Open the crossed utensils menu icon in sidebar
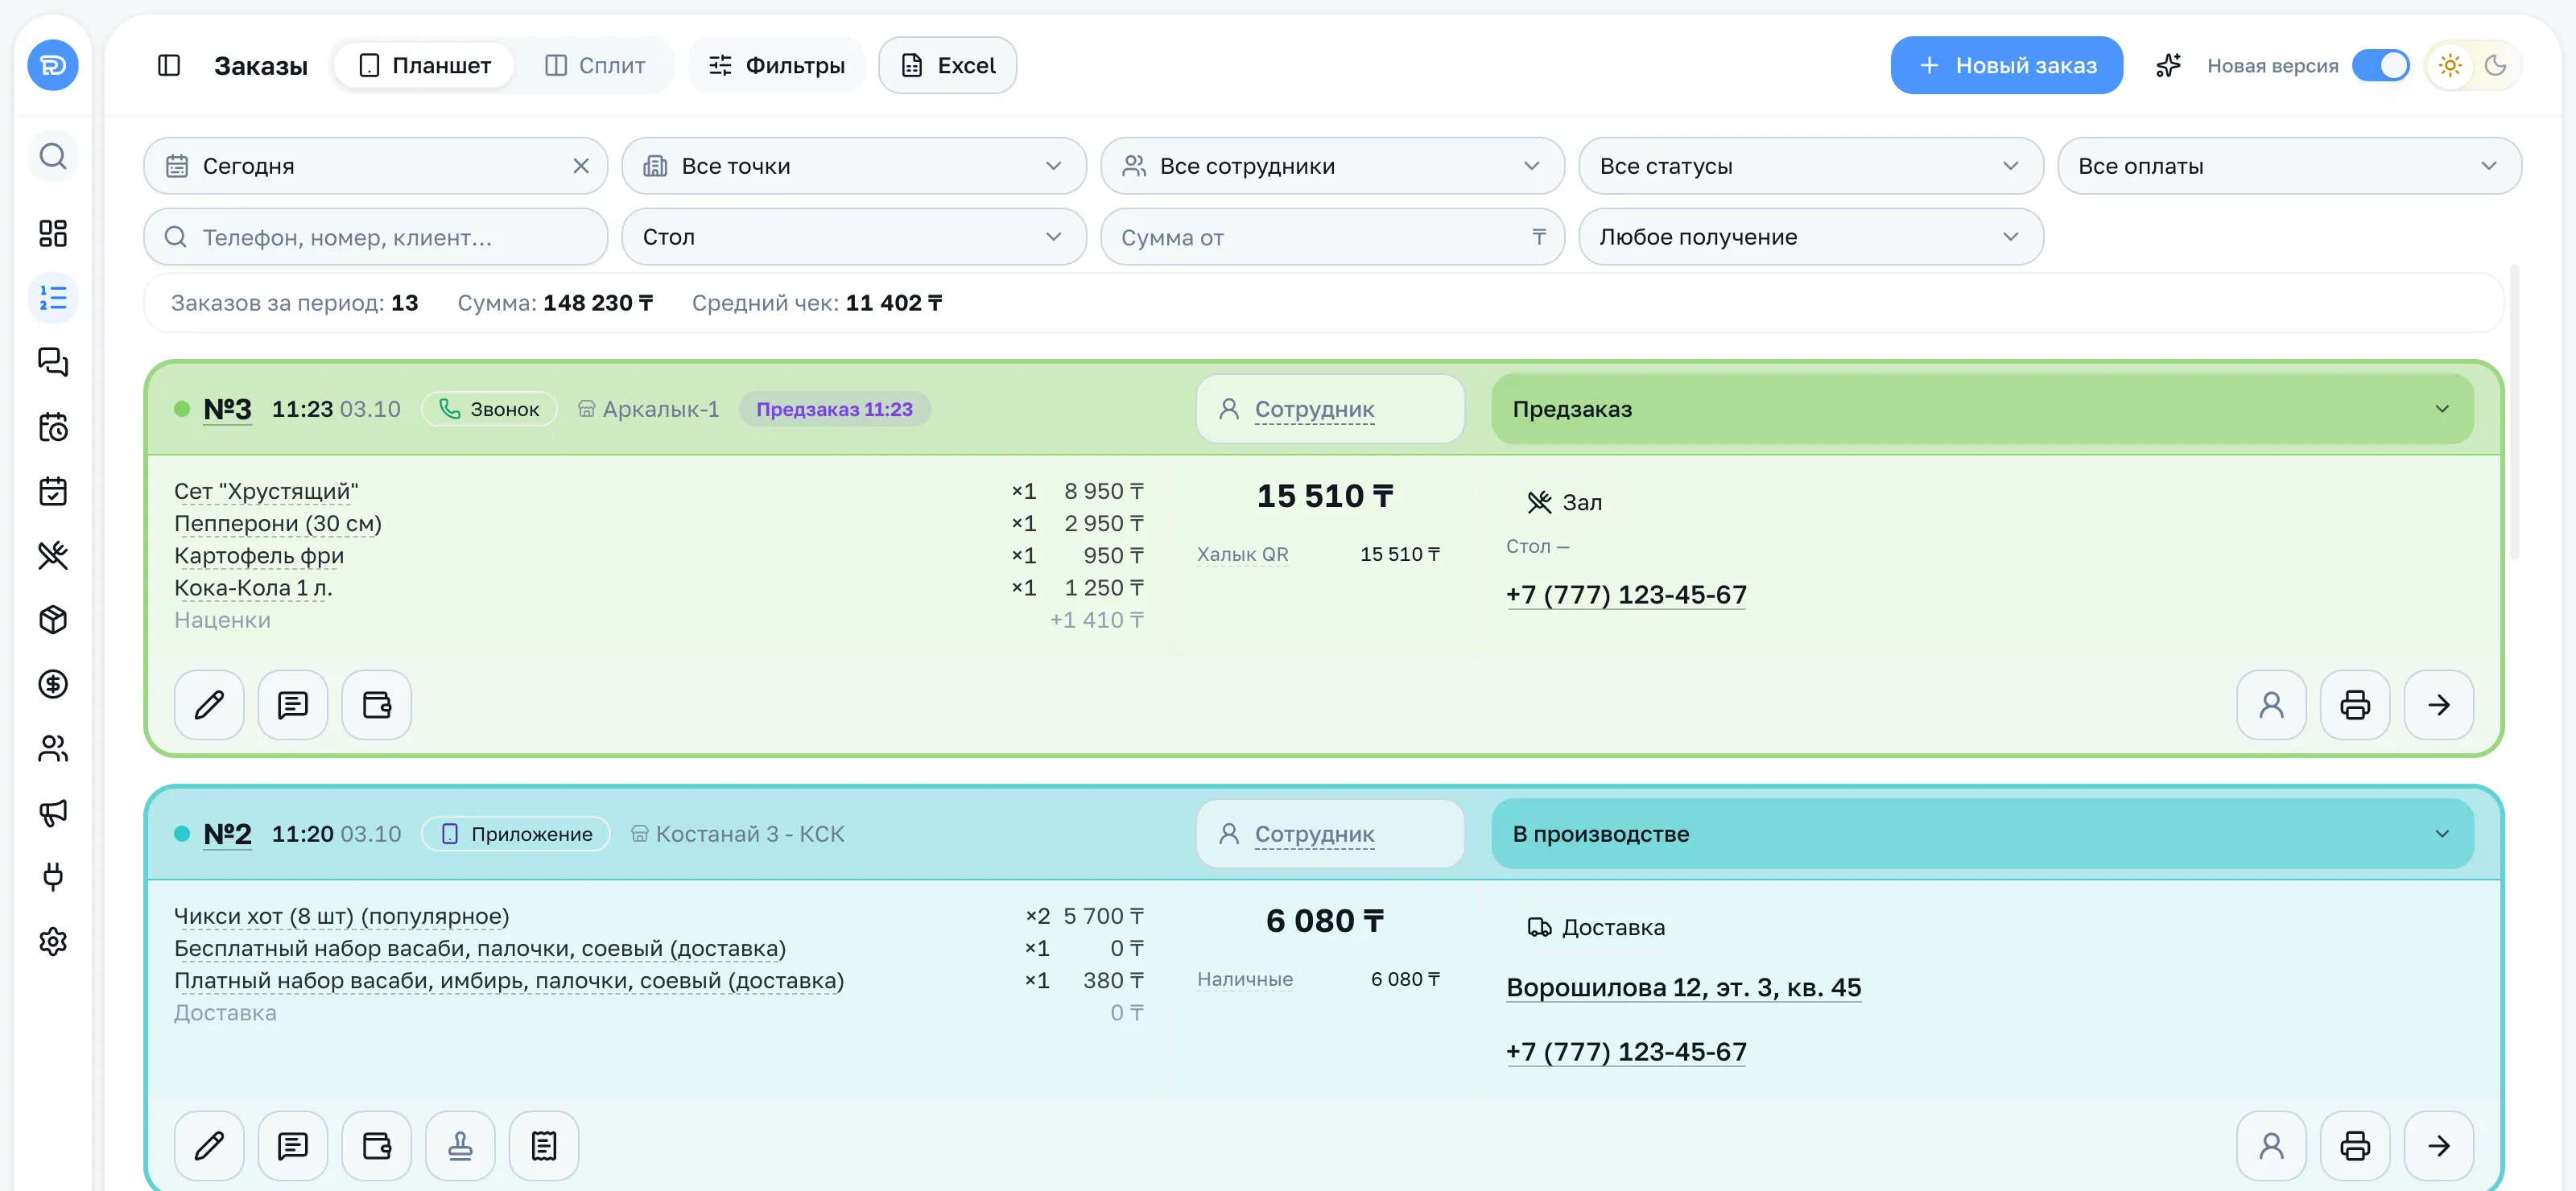Screen dimensions: 2576x1191 point(53,555)
